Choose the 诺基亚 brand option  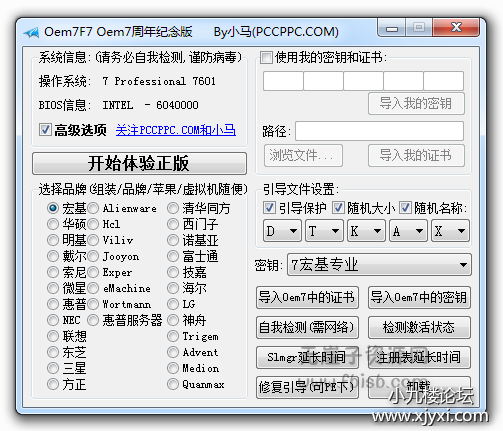click(x=173, y=240)
